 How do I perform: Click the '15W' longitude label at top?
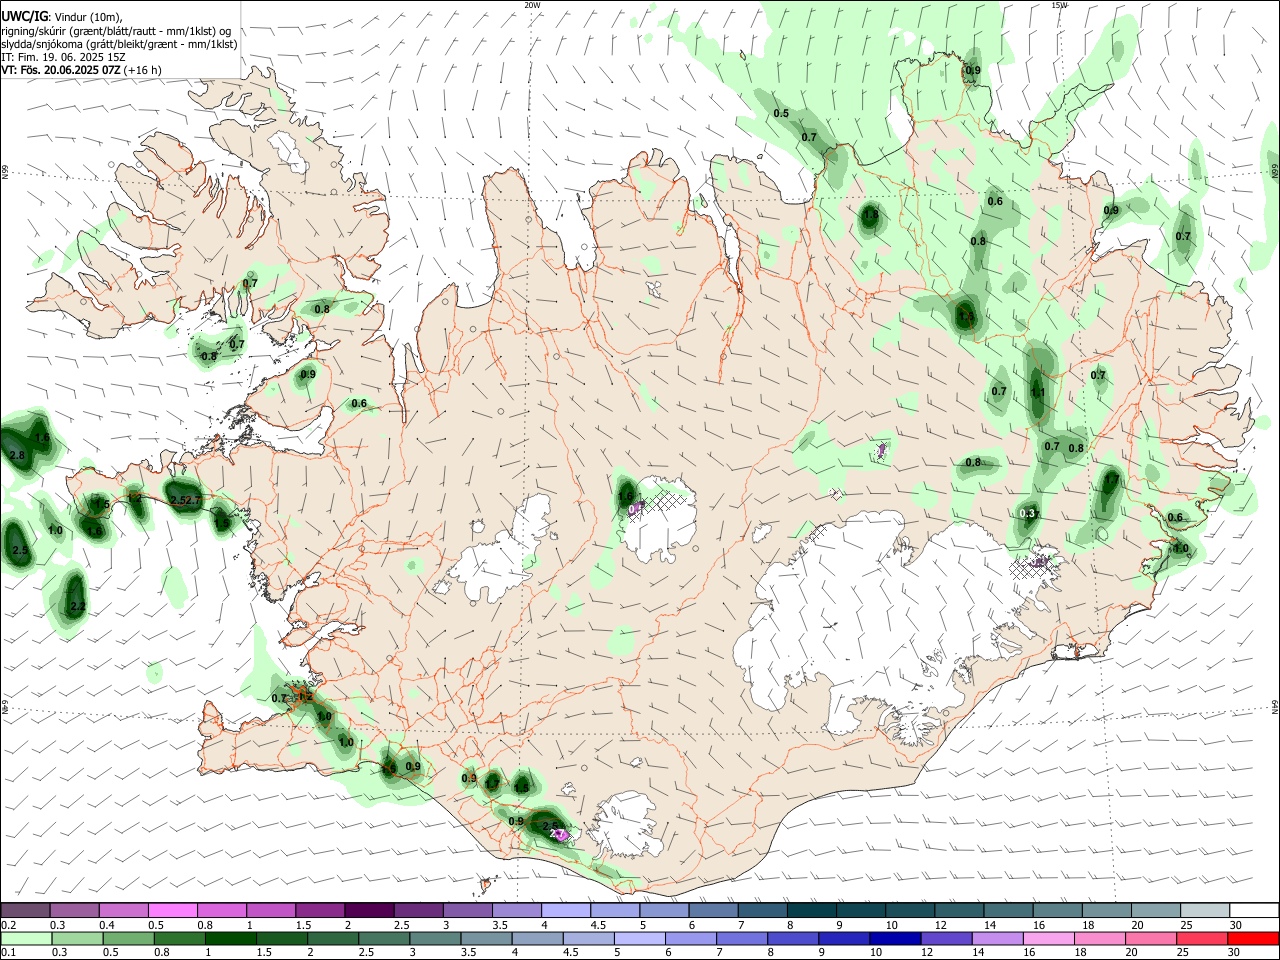[x=1059, y=5]
